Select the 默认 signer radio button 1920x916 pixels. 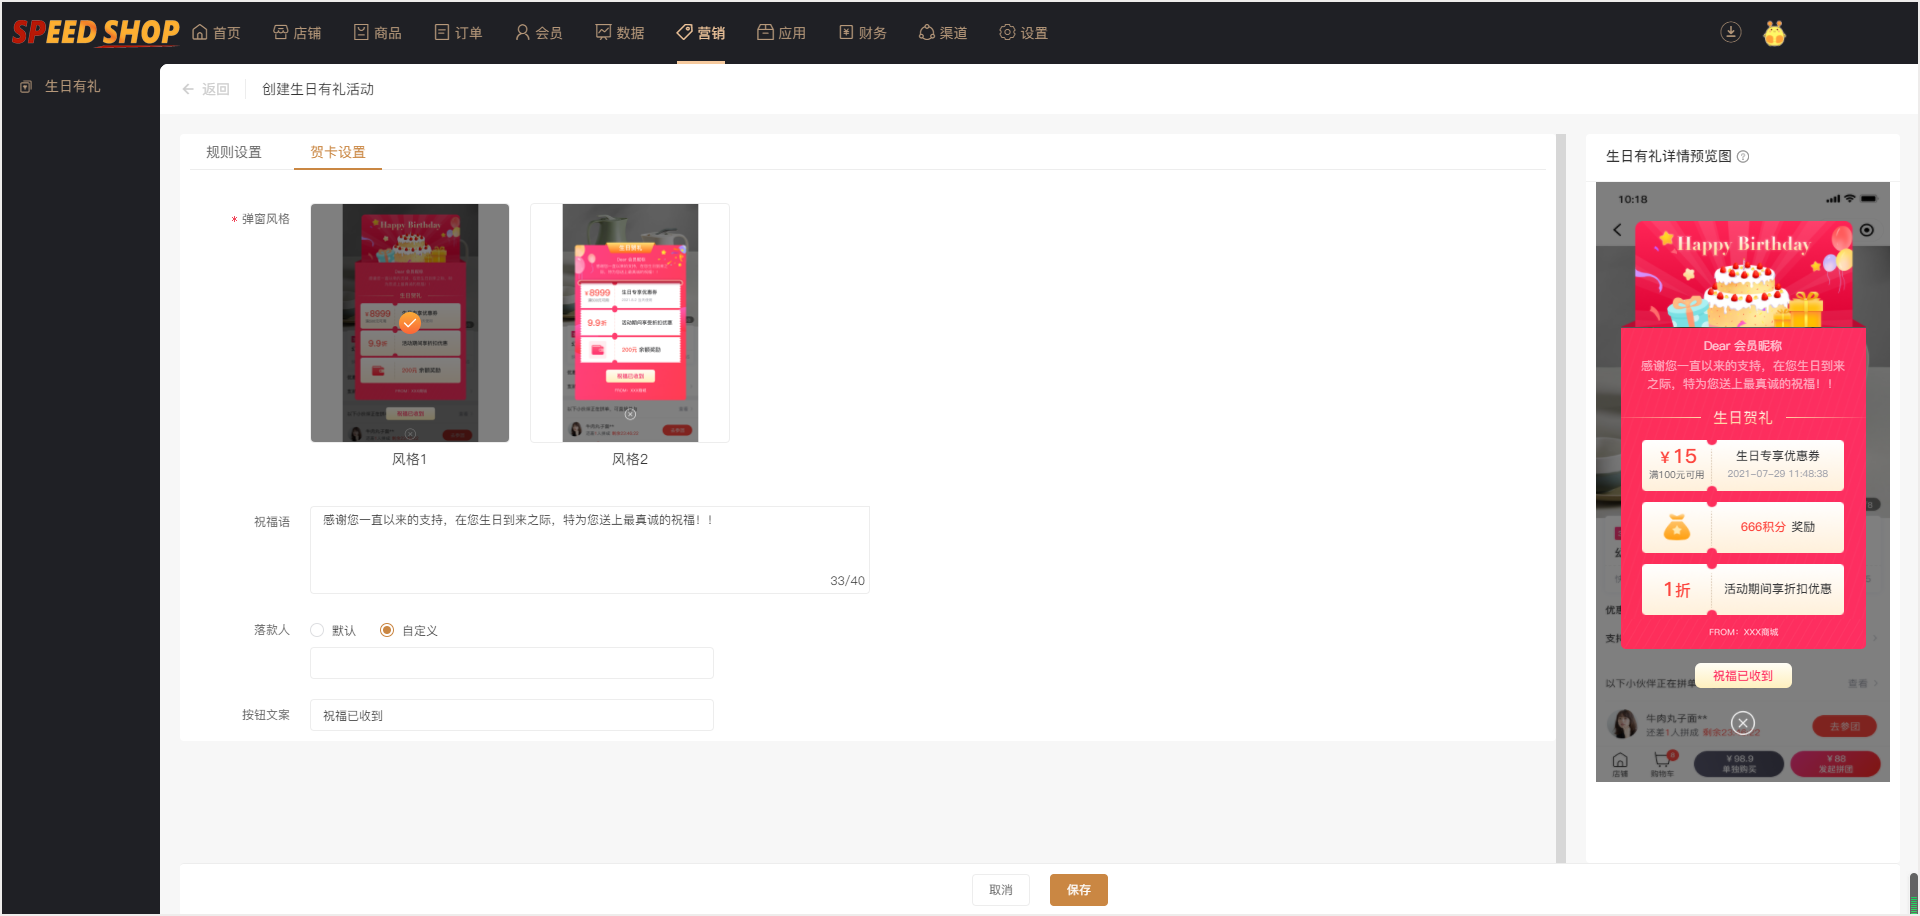click(x=317, y=630)
